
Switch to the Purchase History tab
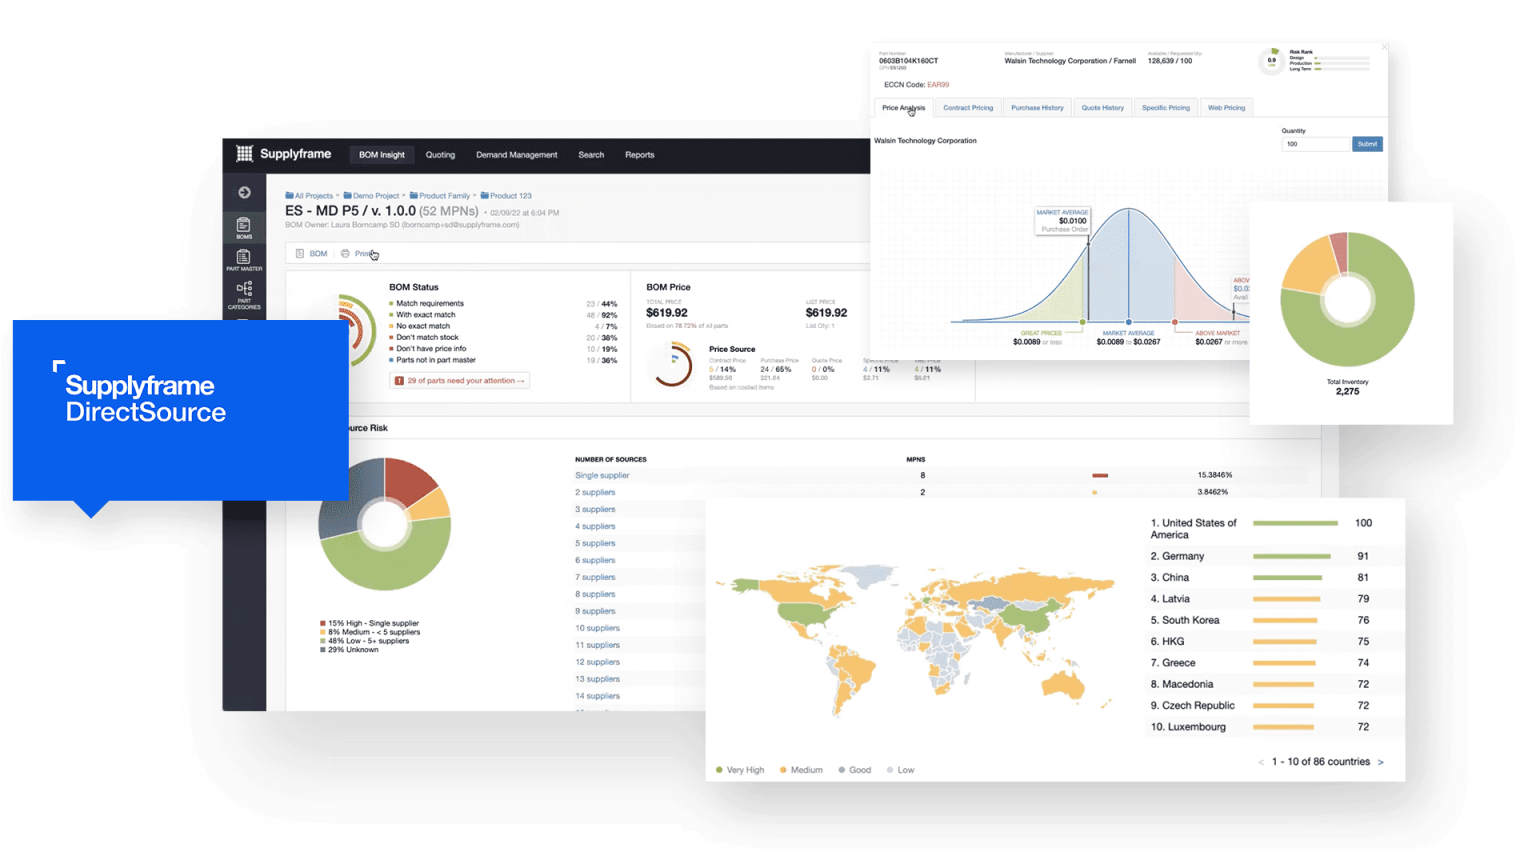coord(1037,108)
